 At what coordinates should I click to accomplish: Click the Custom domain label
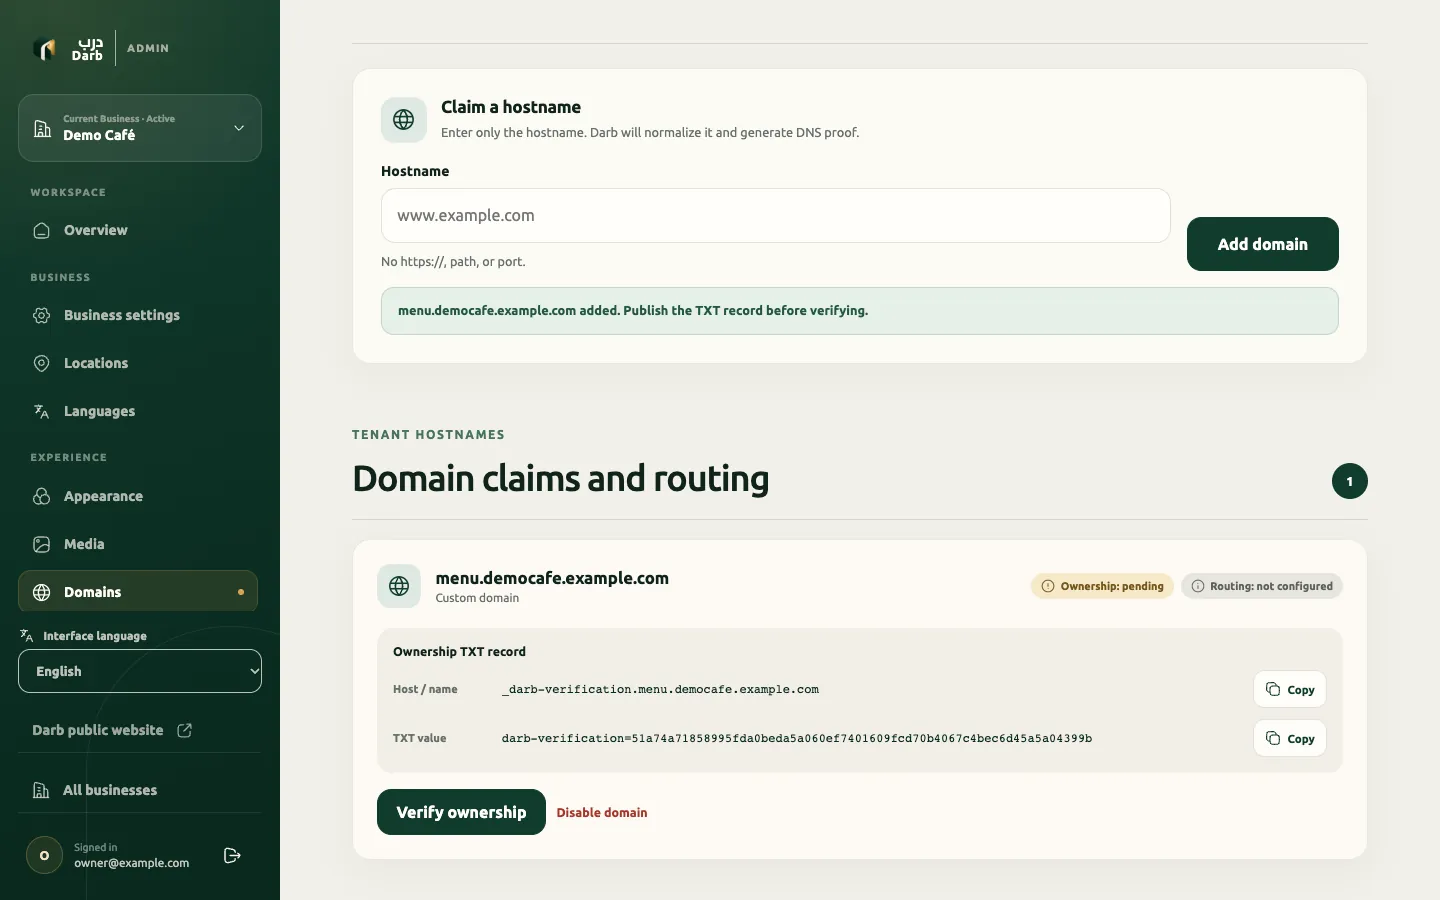(477, 598)
